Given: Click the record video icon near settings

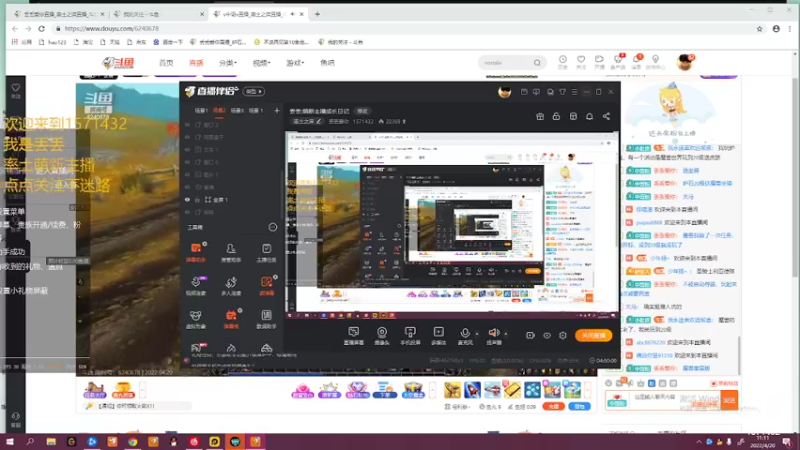Looking at the screenshot, I should pos(530,335).
